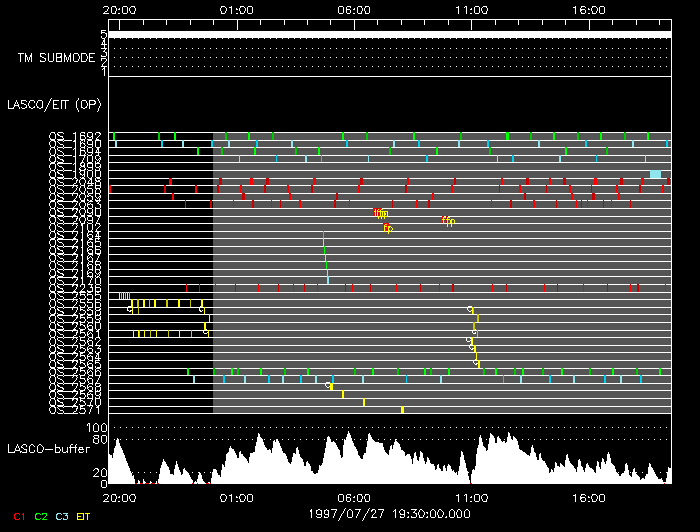Click the dense striped marker on OS 2555 row
The width and height of the screenshot is (700, 532).
pos(123,296)
